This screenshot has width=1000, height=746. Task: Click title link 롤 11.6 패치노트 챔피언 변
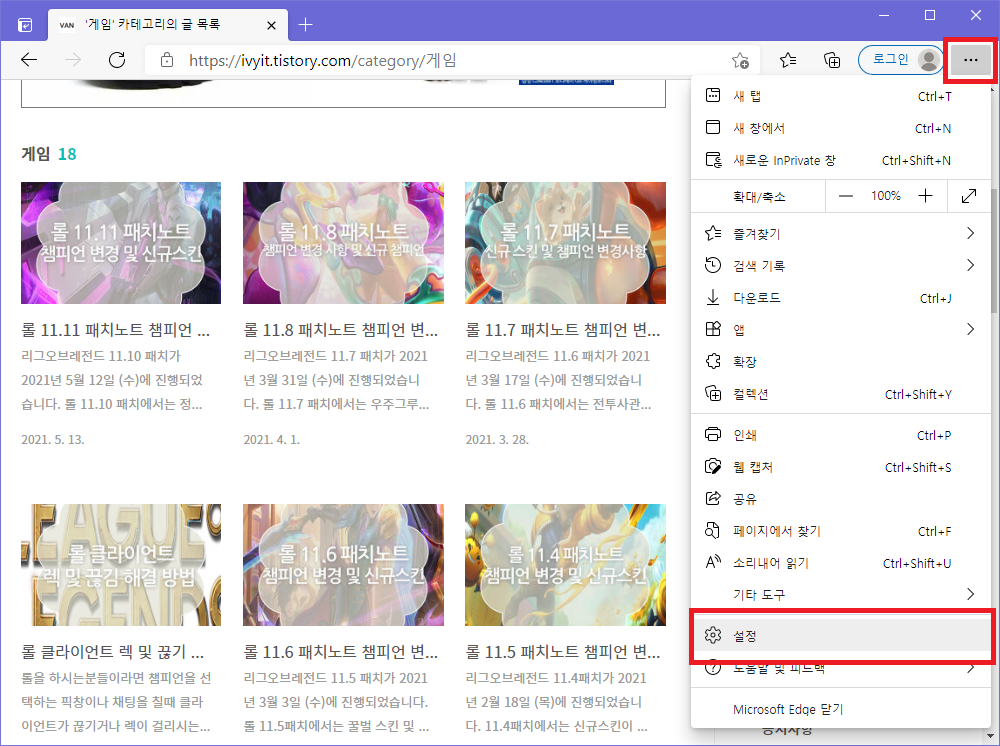(341, 652)
